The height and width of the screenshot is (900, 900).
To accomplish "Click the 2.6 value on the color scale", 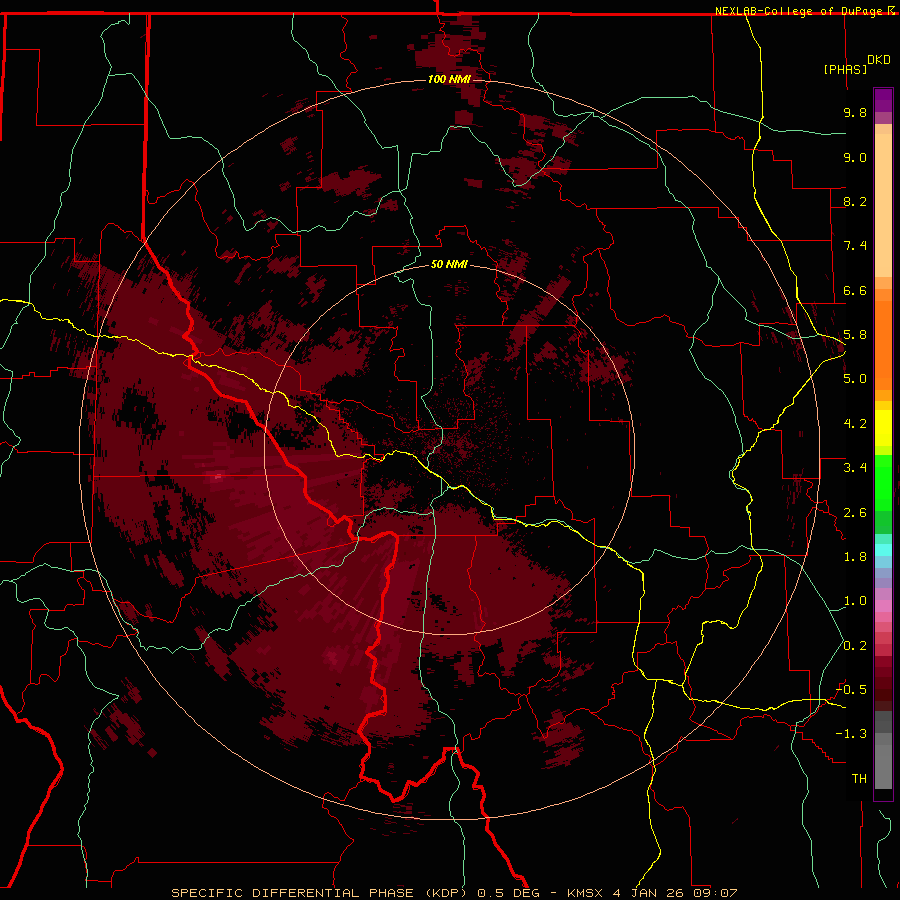I will click(x=855, y=513).
